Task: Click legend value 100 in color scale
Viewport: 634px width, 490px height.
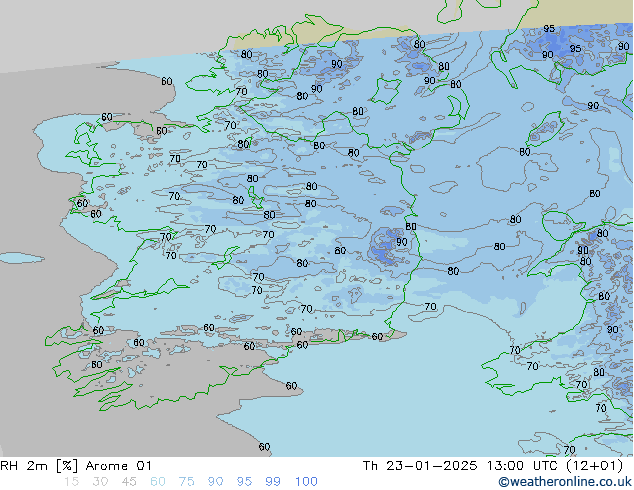Action: pos(306,482)
